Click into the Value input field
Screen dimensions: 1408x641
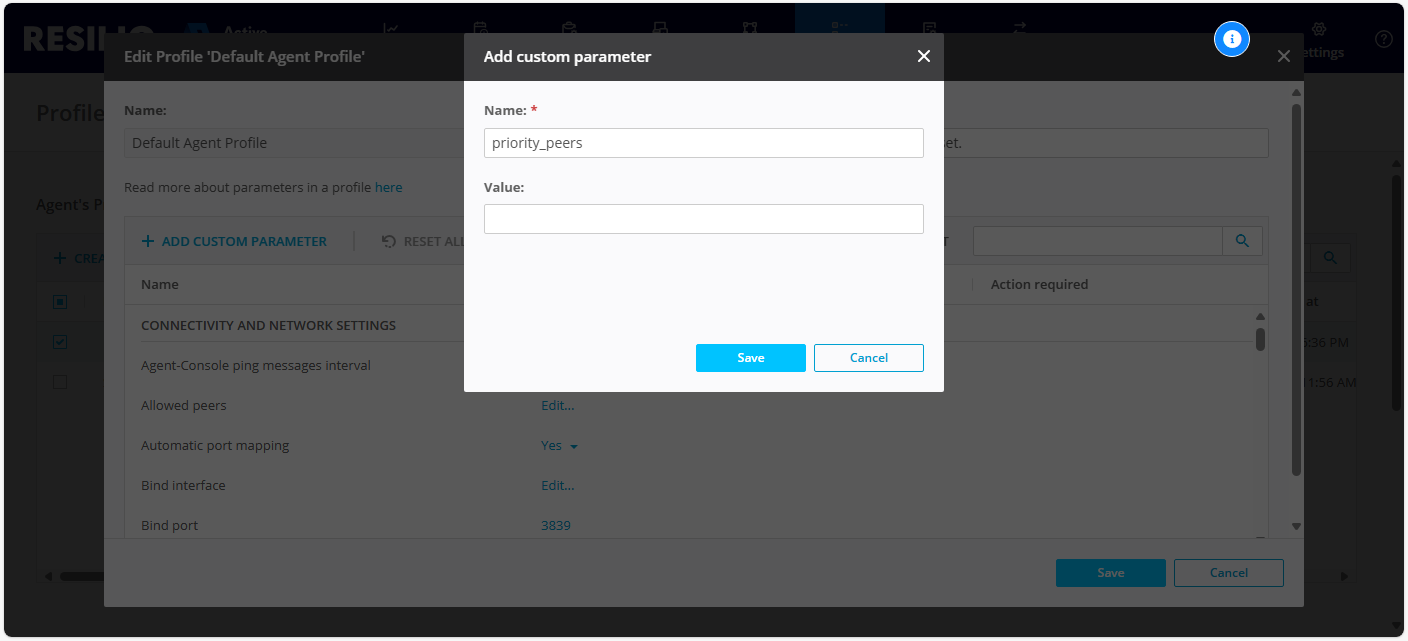point(703,219)
